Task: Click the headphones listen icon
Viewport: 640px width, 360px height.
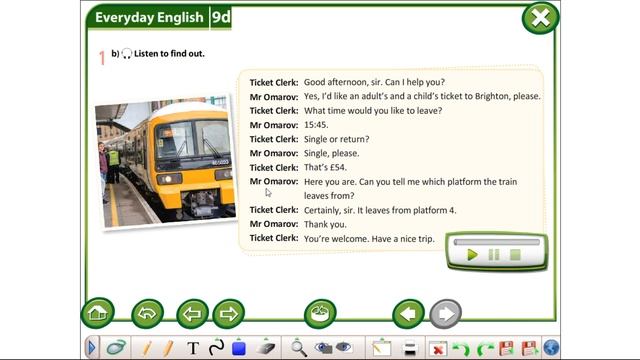Action: [x=127, y=53]
